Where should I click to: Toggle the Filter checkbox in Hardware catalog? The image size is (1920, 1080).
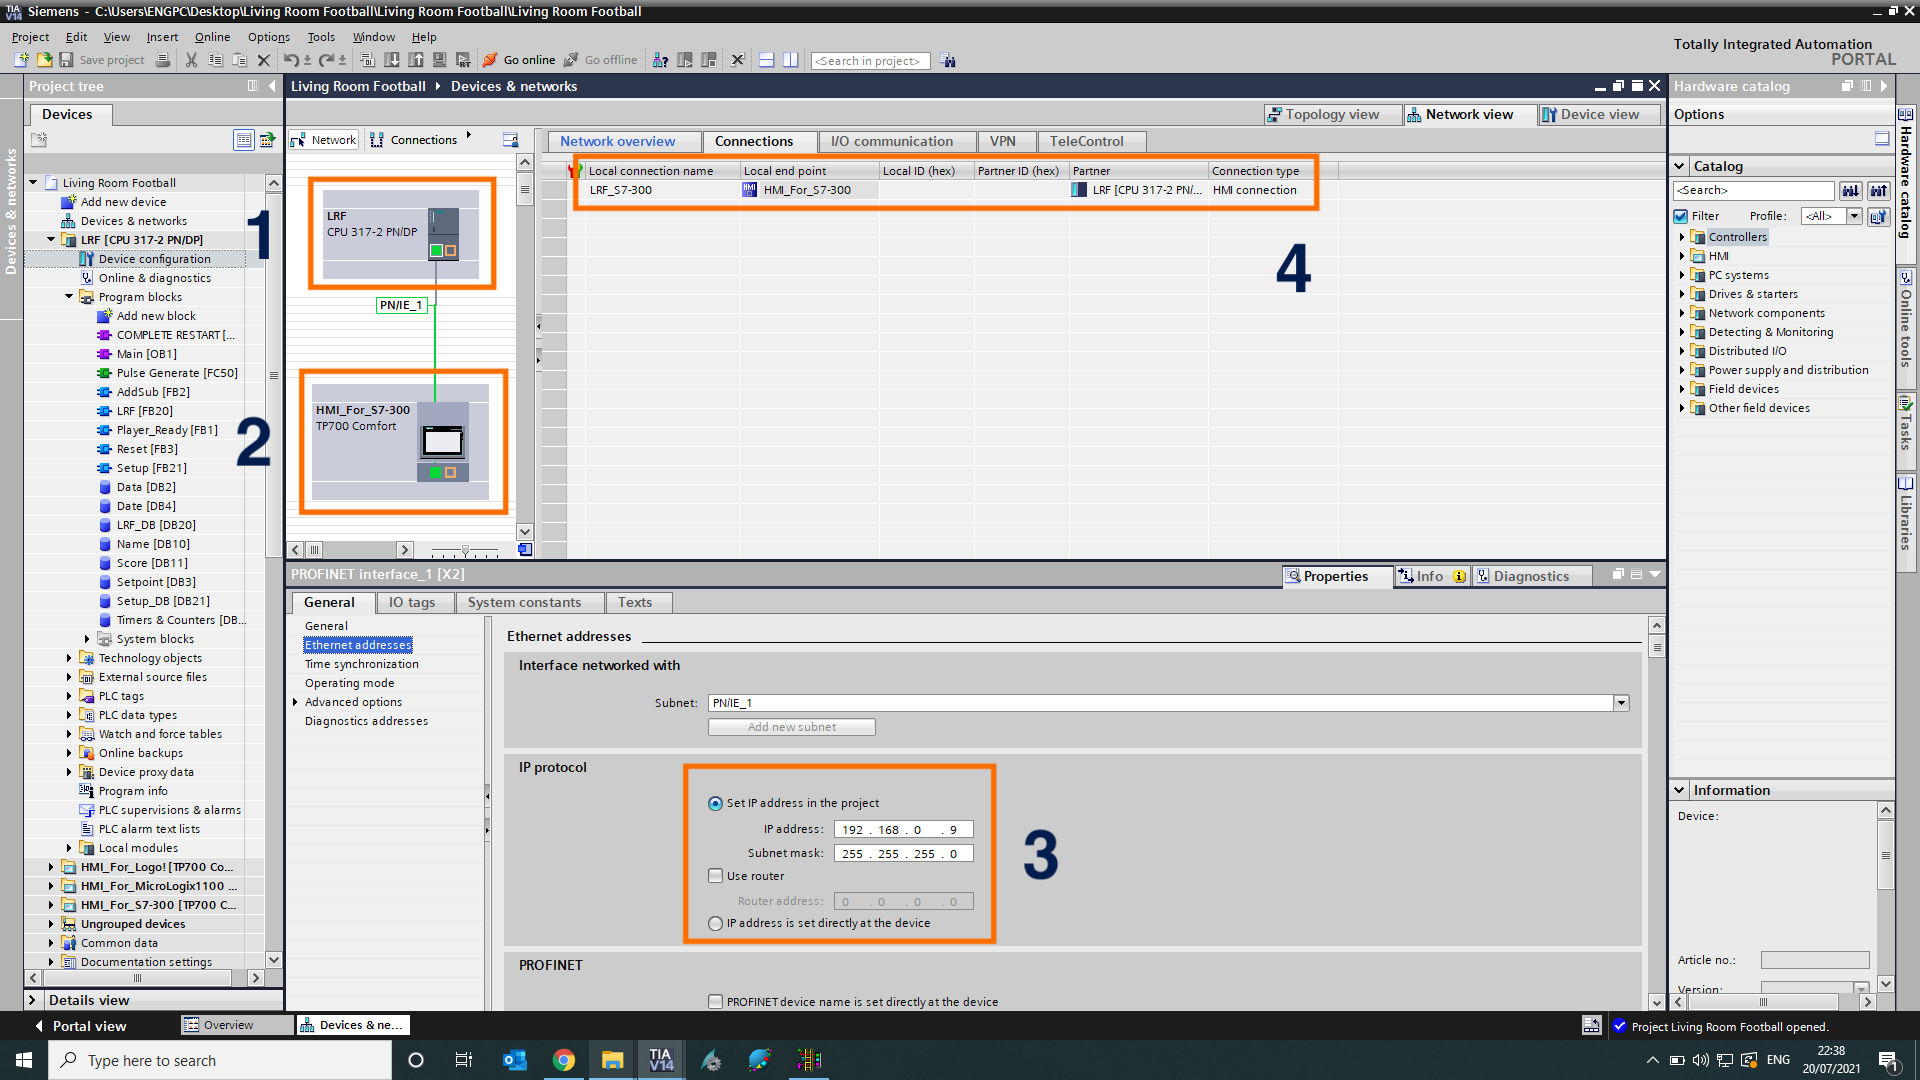tap(1682, 216)
